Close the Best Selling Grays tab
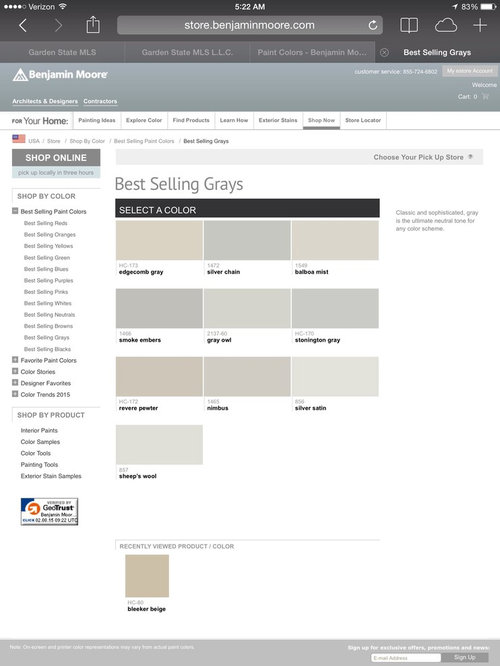Screen dimensions: 500x666 pyautogui.click(x=384, y=52)
